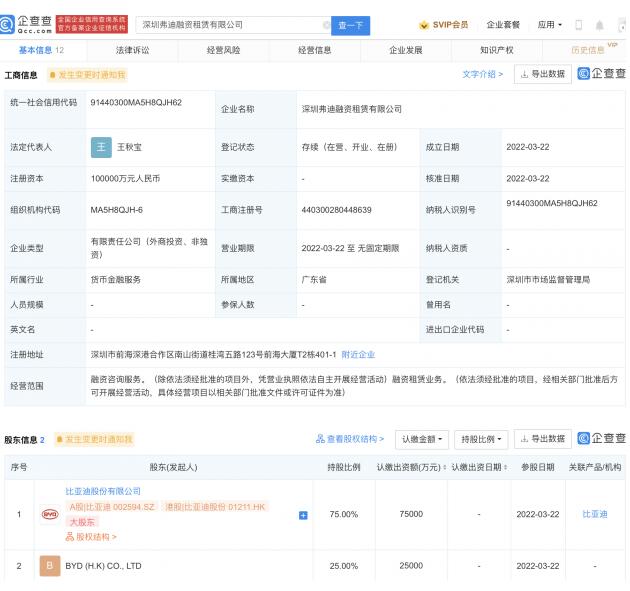Viewport: 630px width, 591px height.
Task: Click 导出数据 in the 工商信息 section
Action: click(x=543, y=74)
